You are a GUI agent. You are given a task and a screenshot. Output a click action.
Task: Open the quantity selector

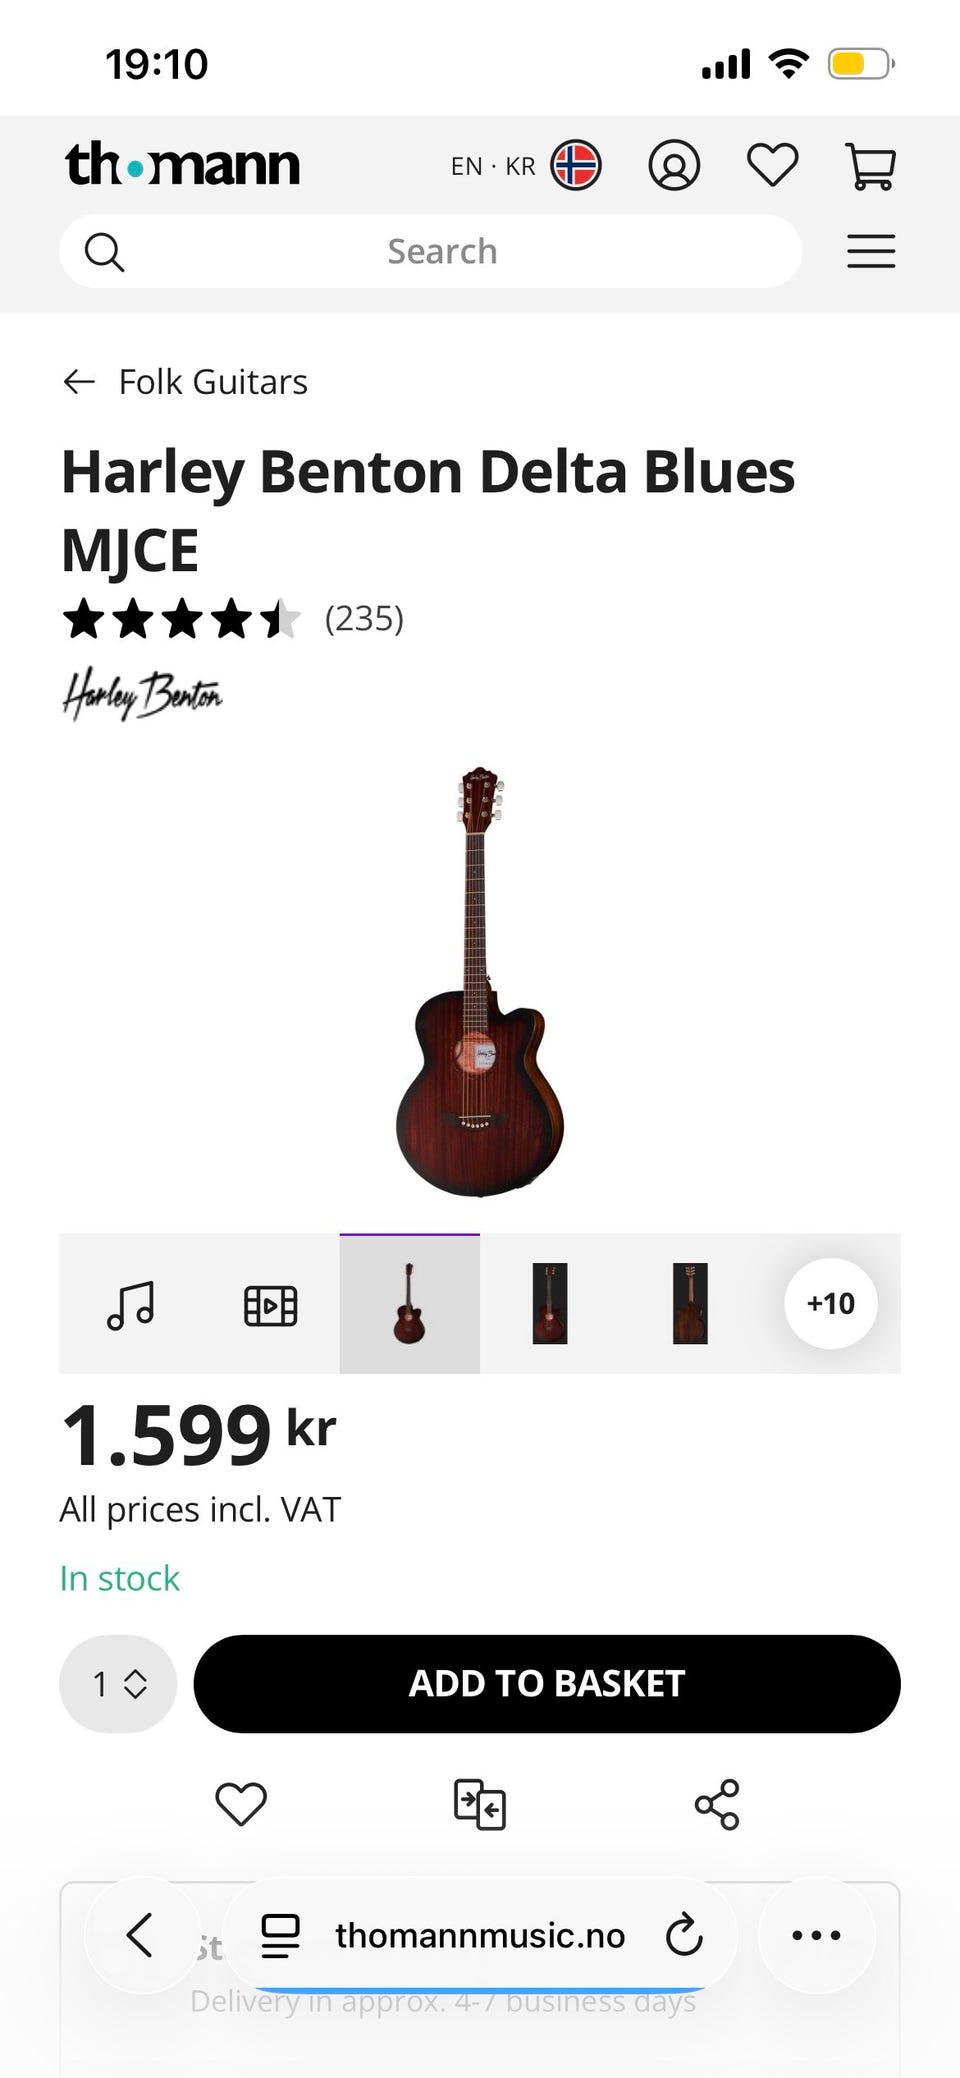coord(118,1683)
